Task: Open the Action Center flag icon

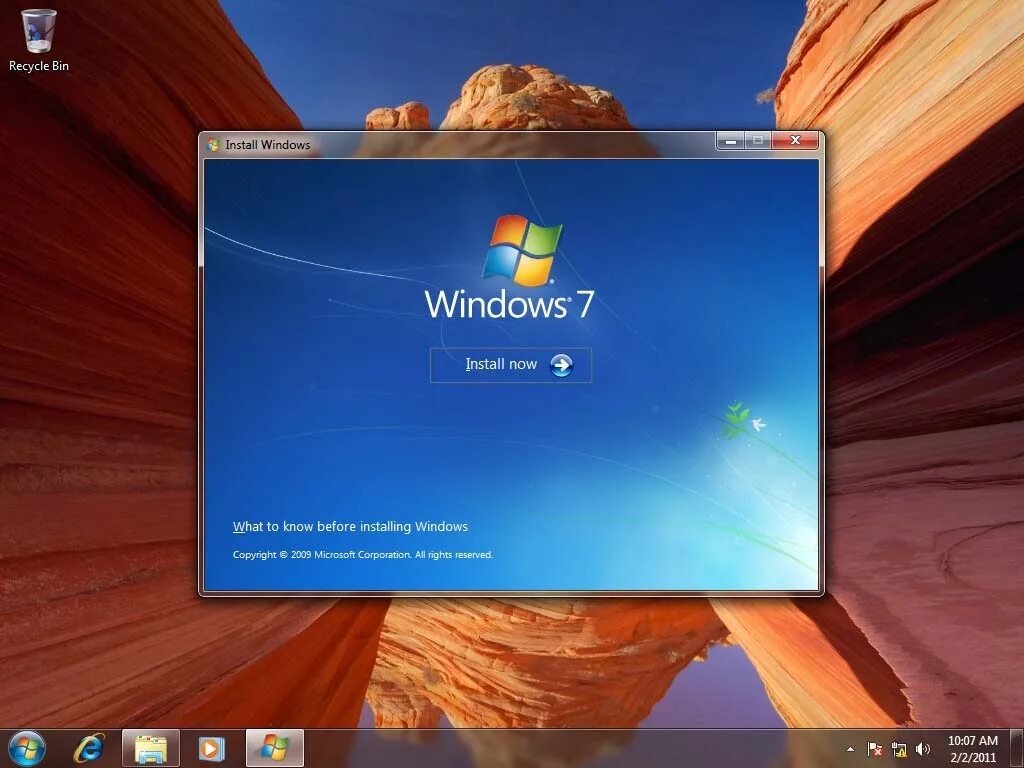Action: 874,749
